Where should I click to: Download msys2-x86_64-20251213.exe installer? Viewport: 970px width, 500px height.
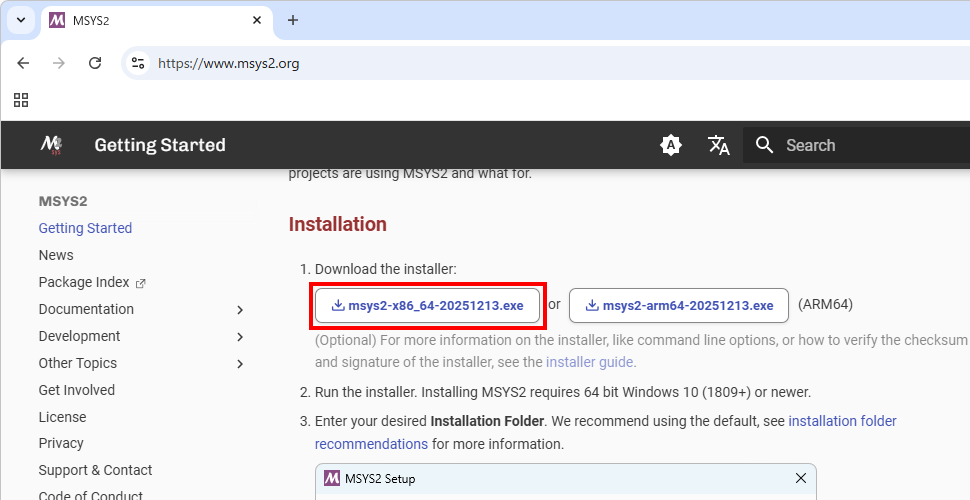click(427, 306)
